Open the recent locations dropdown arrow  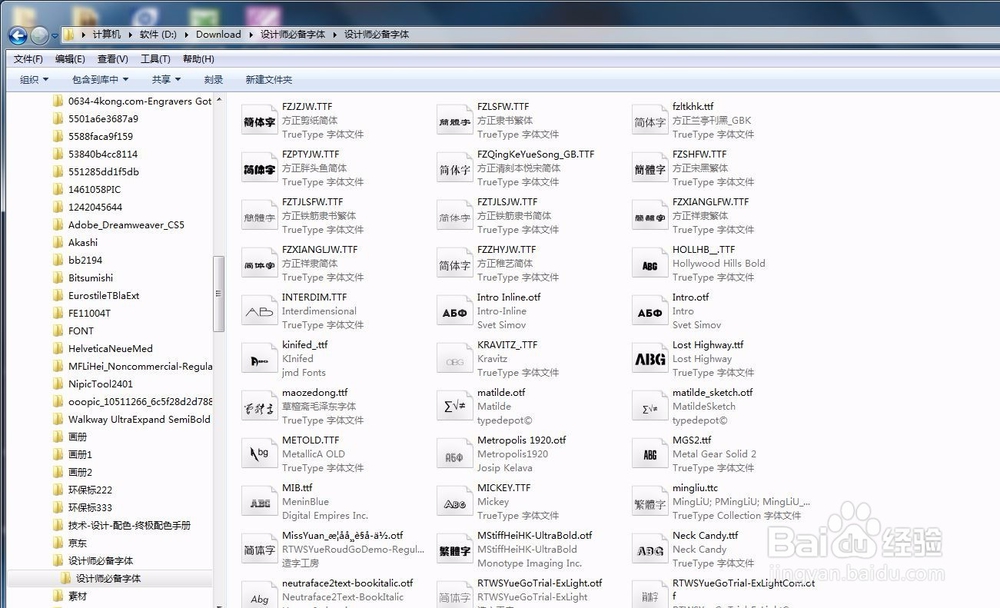55,36
